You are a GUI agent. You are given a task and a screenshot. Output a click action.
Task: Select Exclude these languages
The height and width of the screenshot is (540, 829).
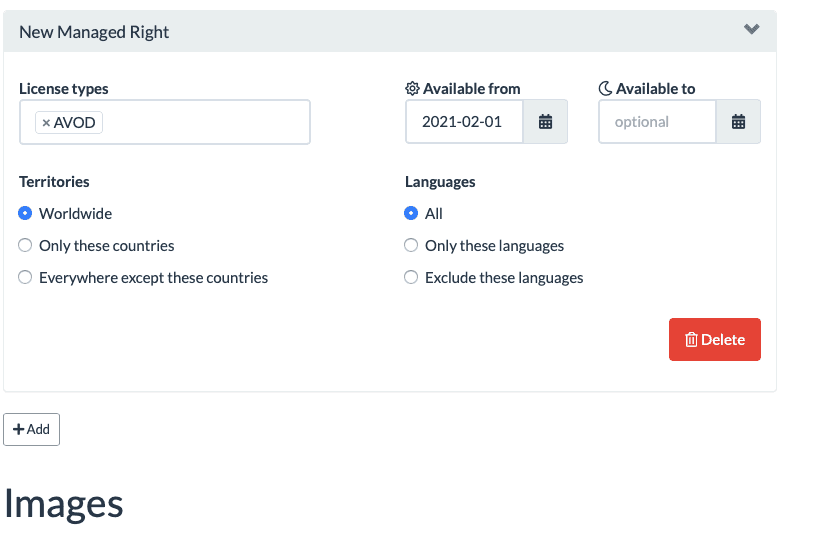pyautogui.click(x=411, y=278)
